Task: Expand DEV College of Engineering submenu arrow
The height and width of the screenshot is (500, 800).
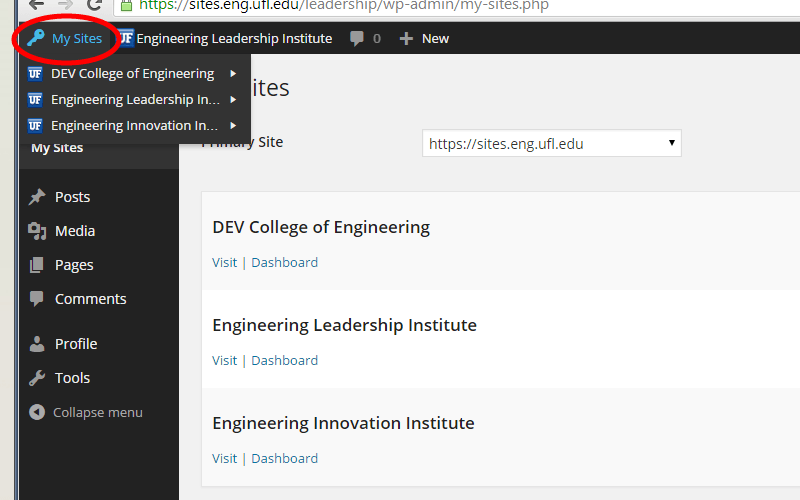Action: pos(233,73)
